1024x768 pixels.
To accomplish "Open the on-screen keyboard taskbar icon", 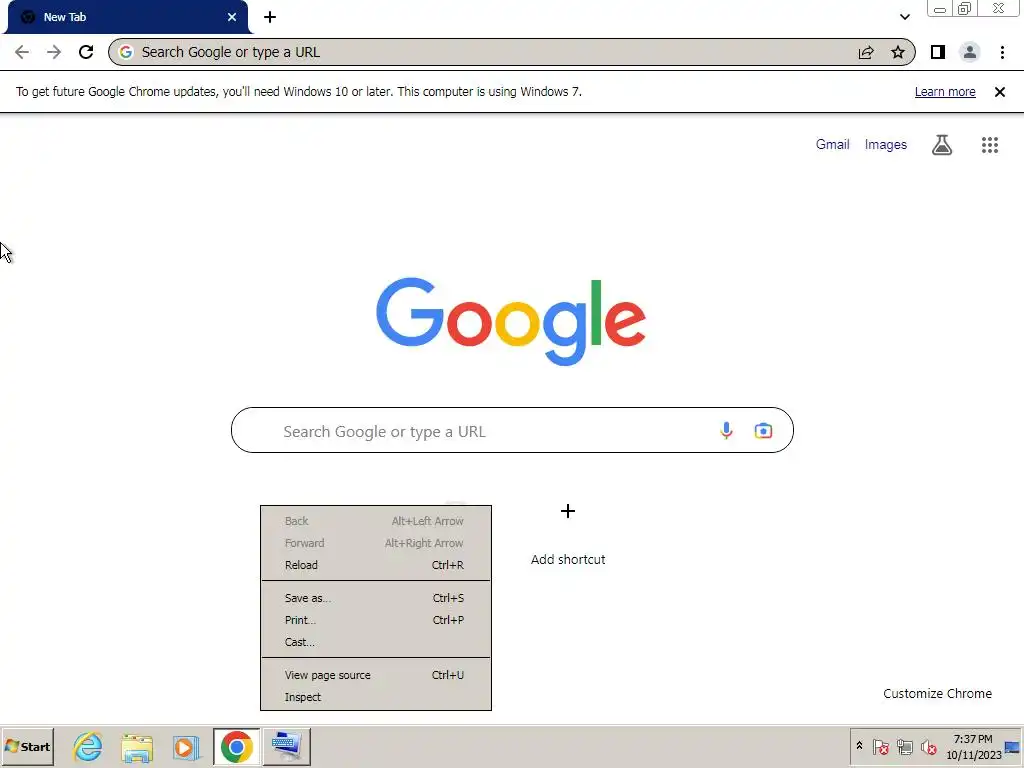I will tap(287, 746).
